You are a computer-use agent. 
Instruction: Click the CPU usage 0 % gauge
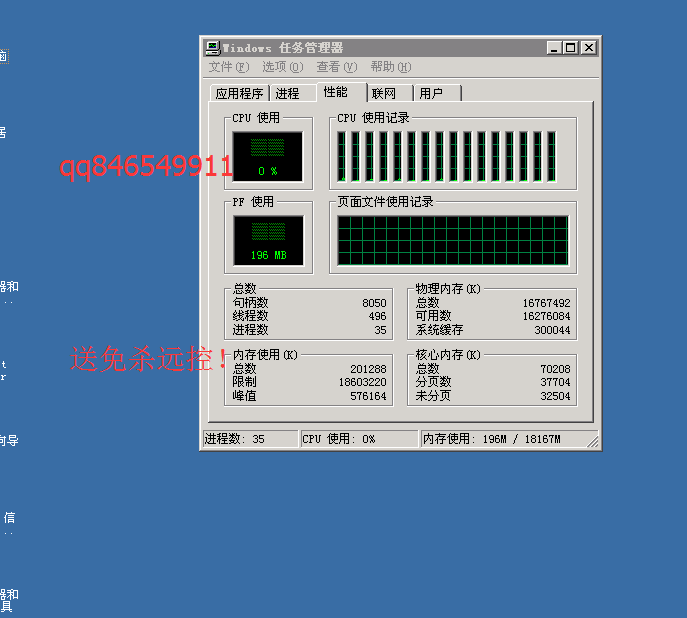(268, 156)
